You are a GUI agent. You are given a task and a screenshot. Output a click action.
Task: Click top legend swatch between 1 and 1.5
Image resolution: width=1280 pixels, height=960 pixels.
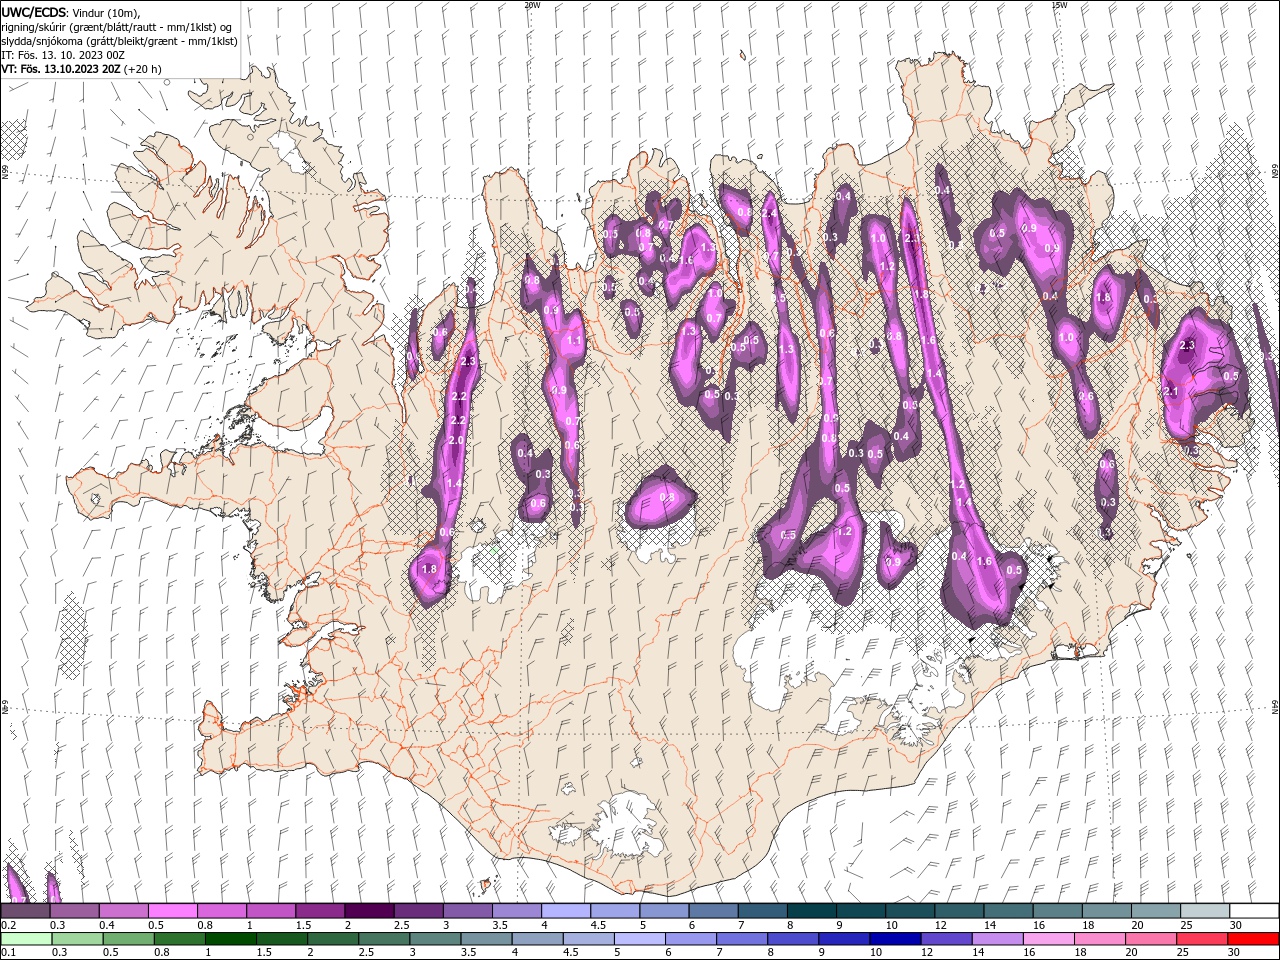pos(271,911)
